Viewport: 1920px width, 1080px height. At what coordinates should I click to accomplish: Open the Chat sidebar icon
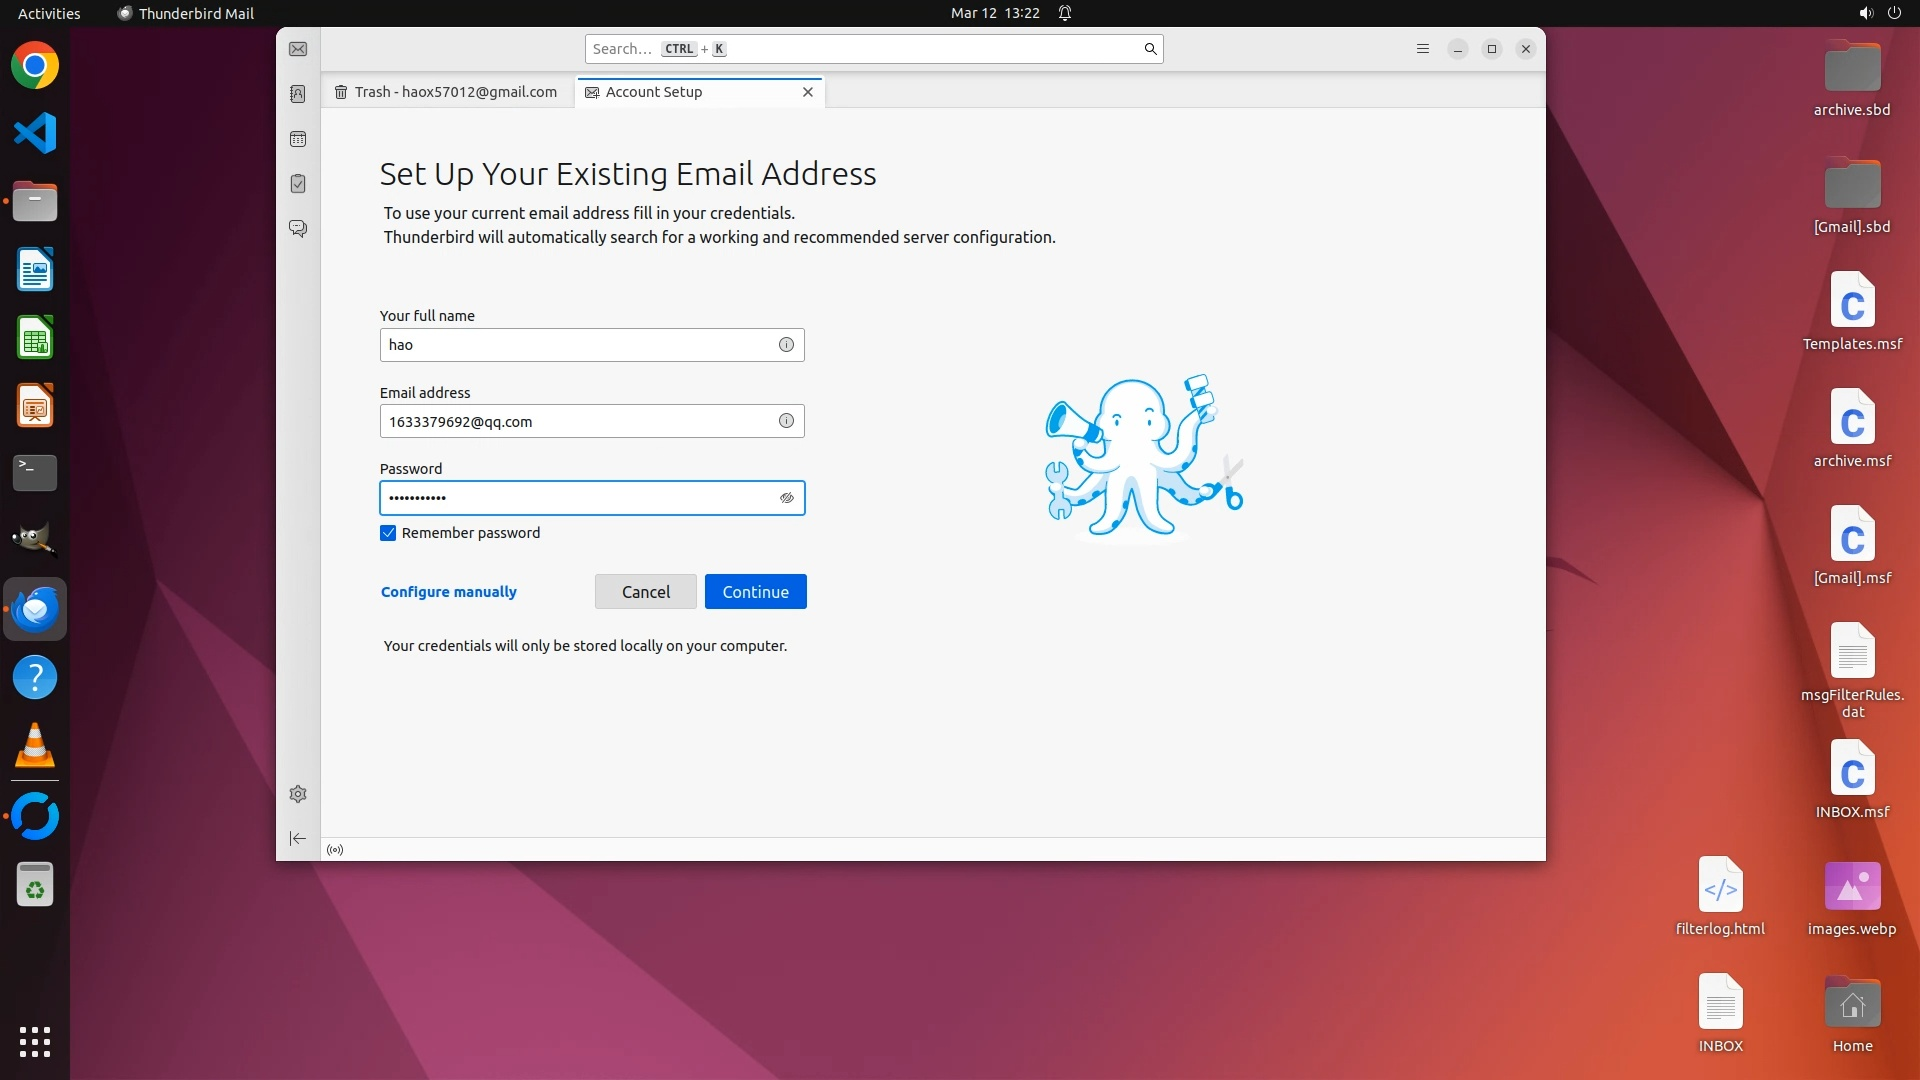point(298,228)
